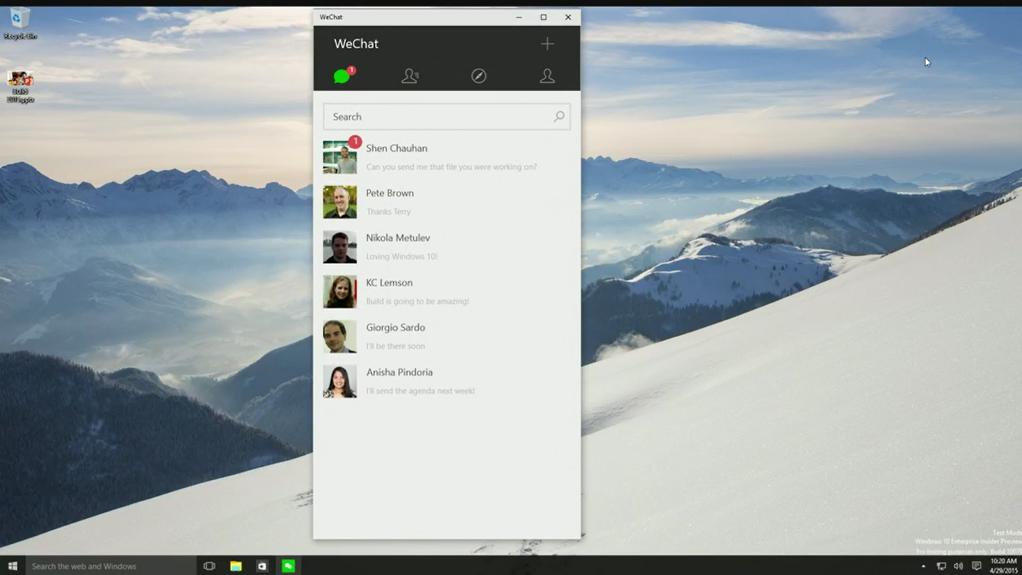Click the magnifier icon in search box
The width and height of the screenshot is (1022, 575).
click(x=559, y=117)
